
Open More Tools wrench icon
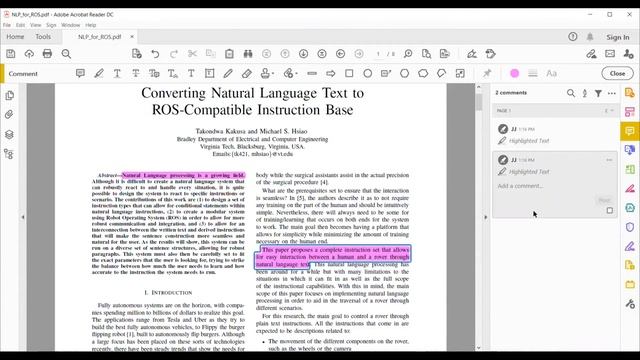click(x=630, y=304)
